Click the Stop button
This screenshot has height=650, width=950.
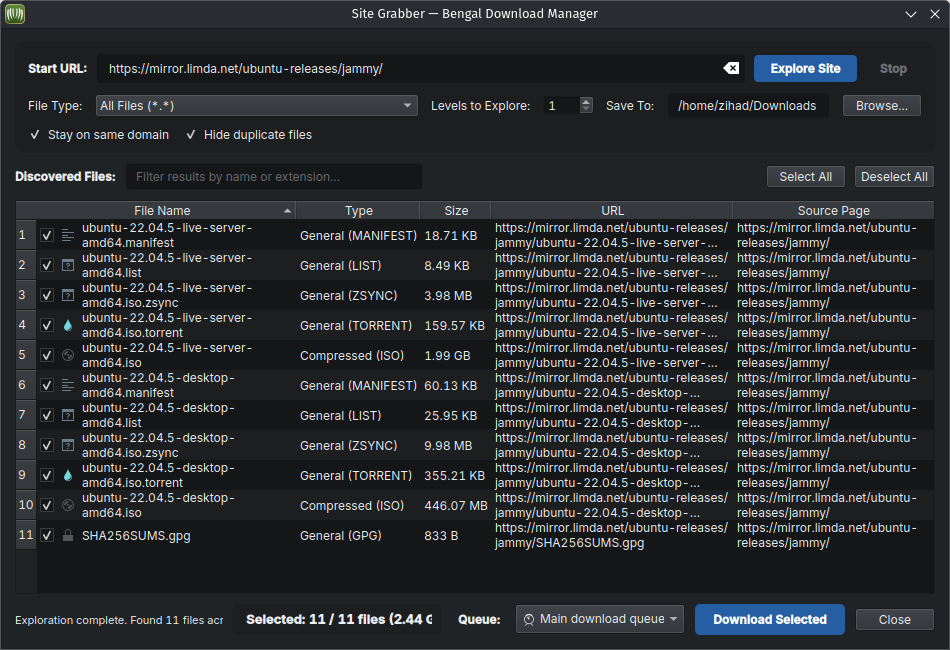click(x=893, y=68)
